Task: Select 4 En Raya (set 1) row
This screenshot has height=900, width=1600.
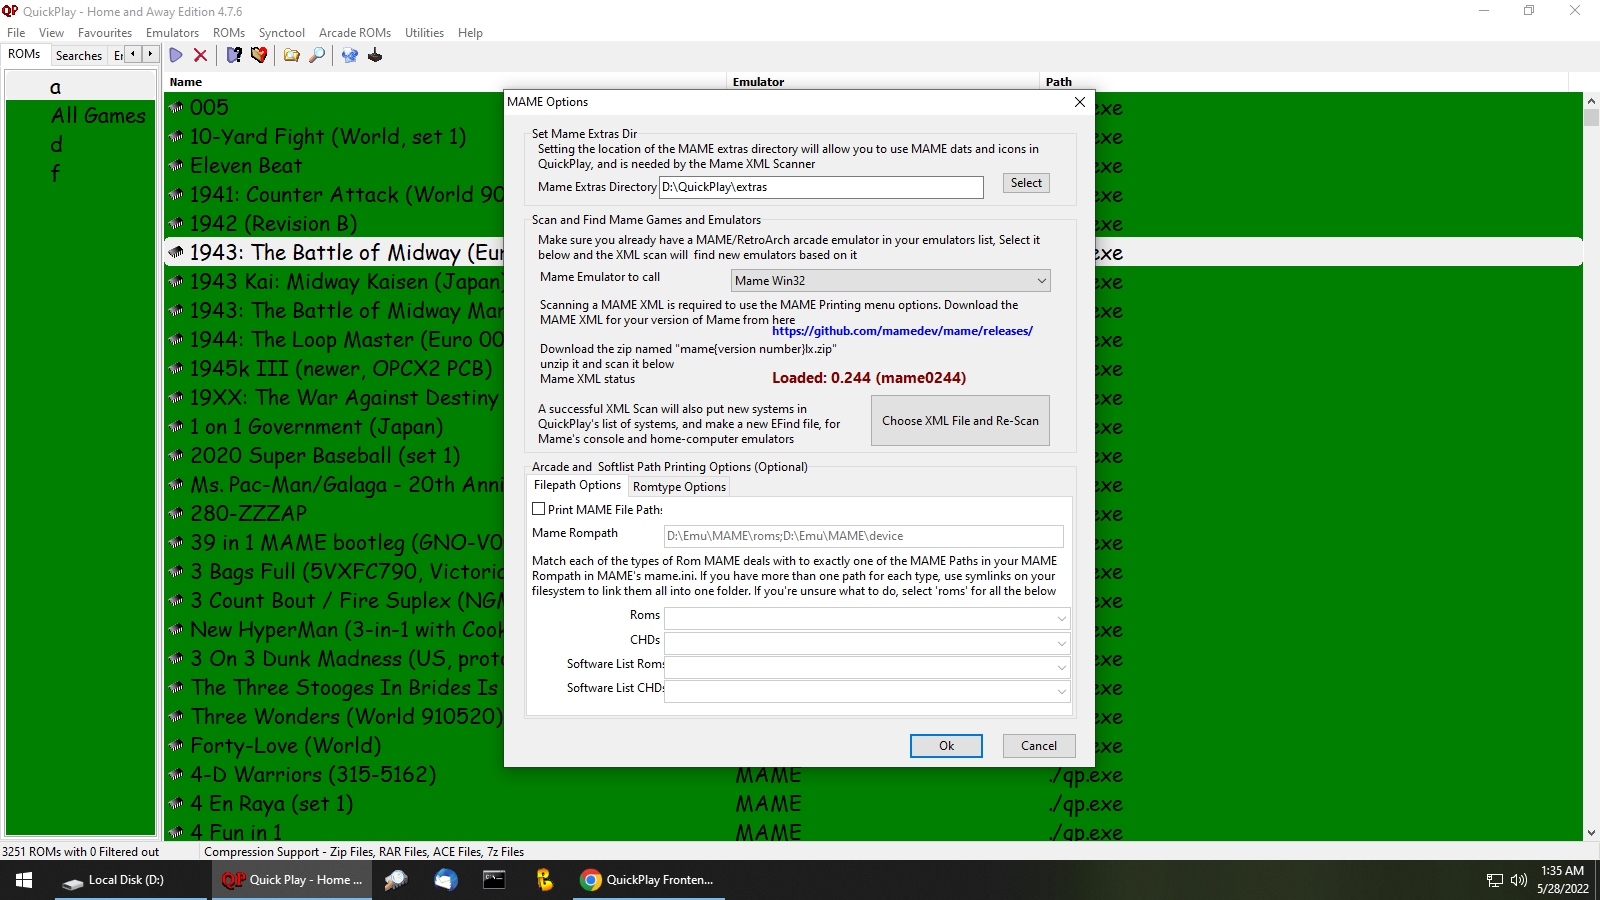Action: (x=271, y=803)
